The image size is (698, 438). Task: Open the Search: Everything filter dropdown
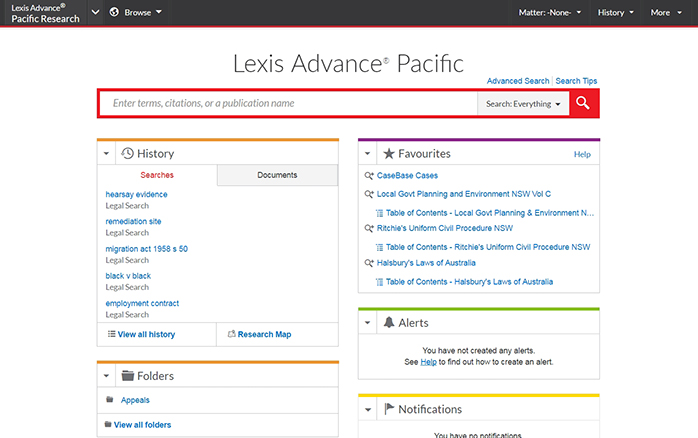(x=523, y=104)
